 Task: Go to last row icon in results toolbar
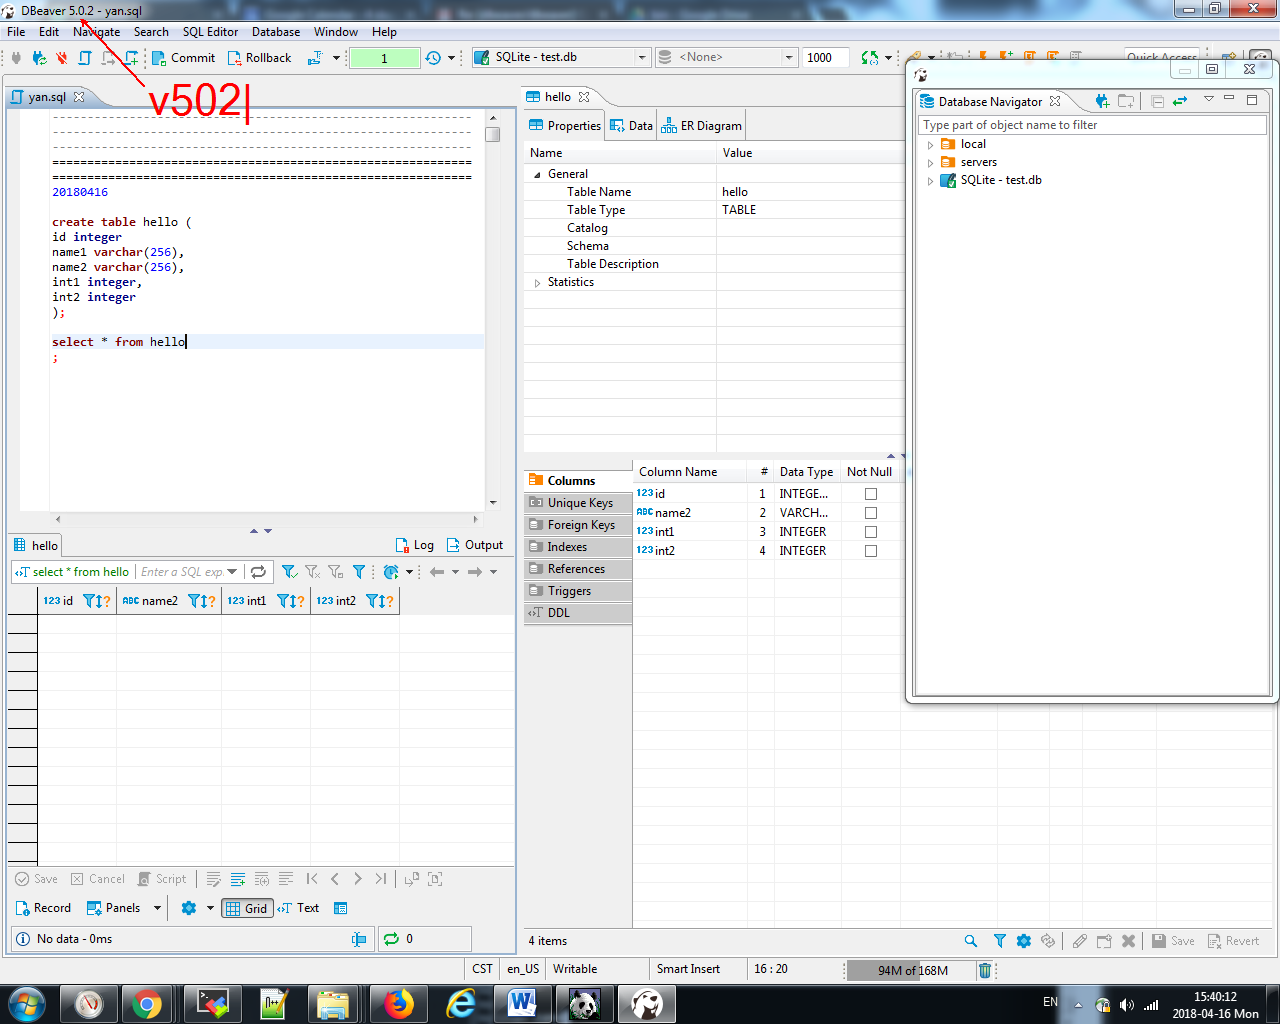(381, 879)
